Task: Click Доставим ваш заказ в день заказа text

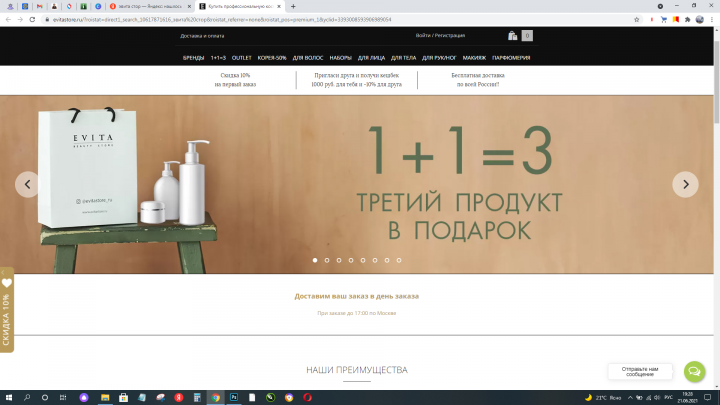Action: click(356, 296)
